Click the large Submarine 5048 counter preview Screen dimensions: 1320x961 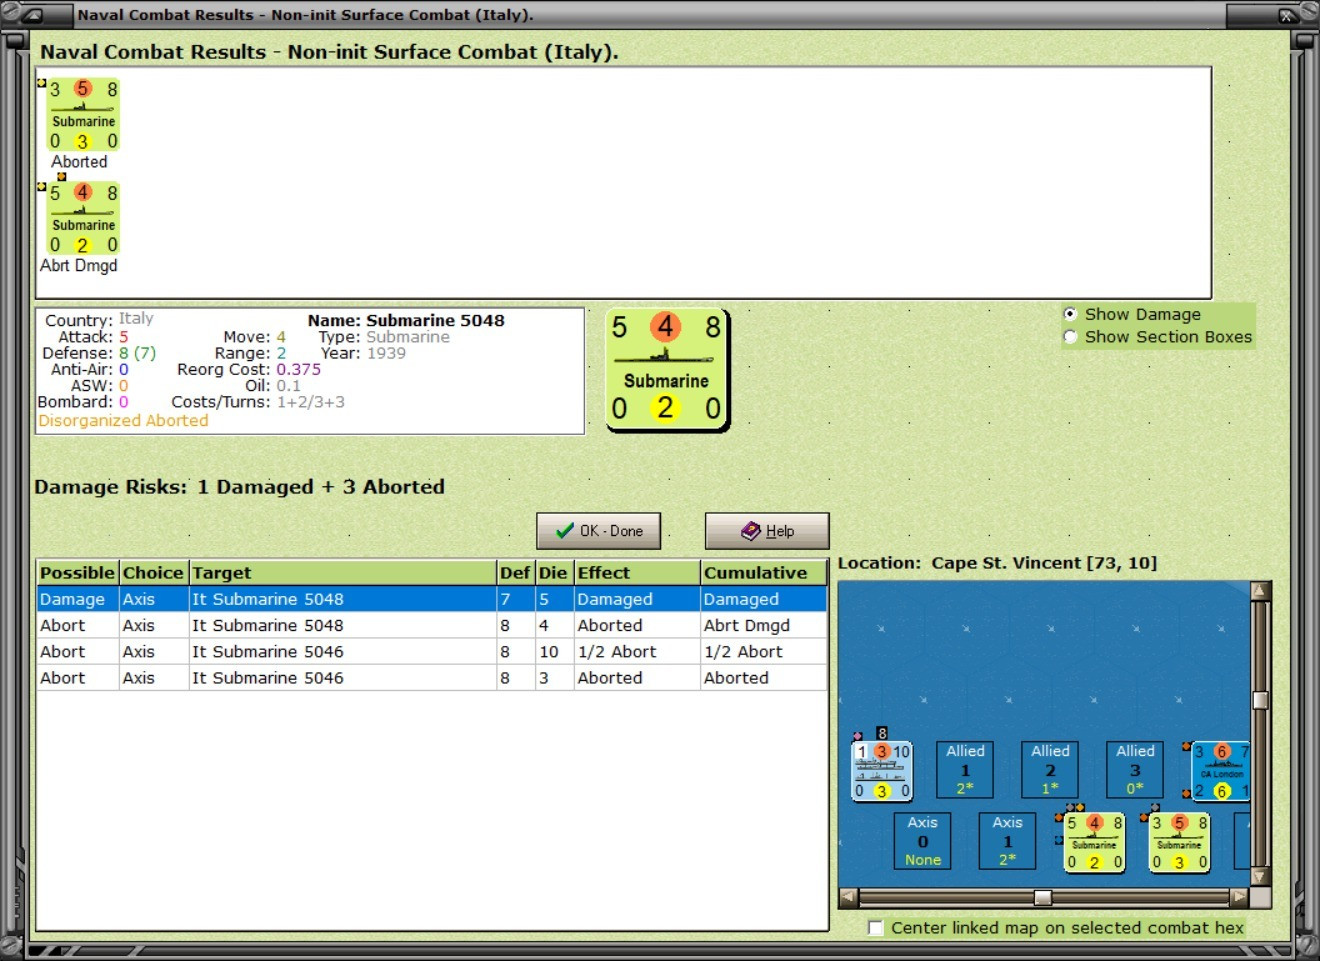click(667, 370)
